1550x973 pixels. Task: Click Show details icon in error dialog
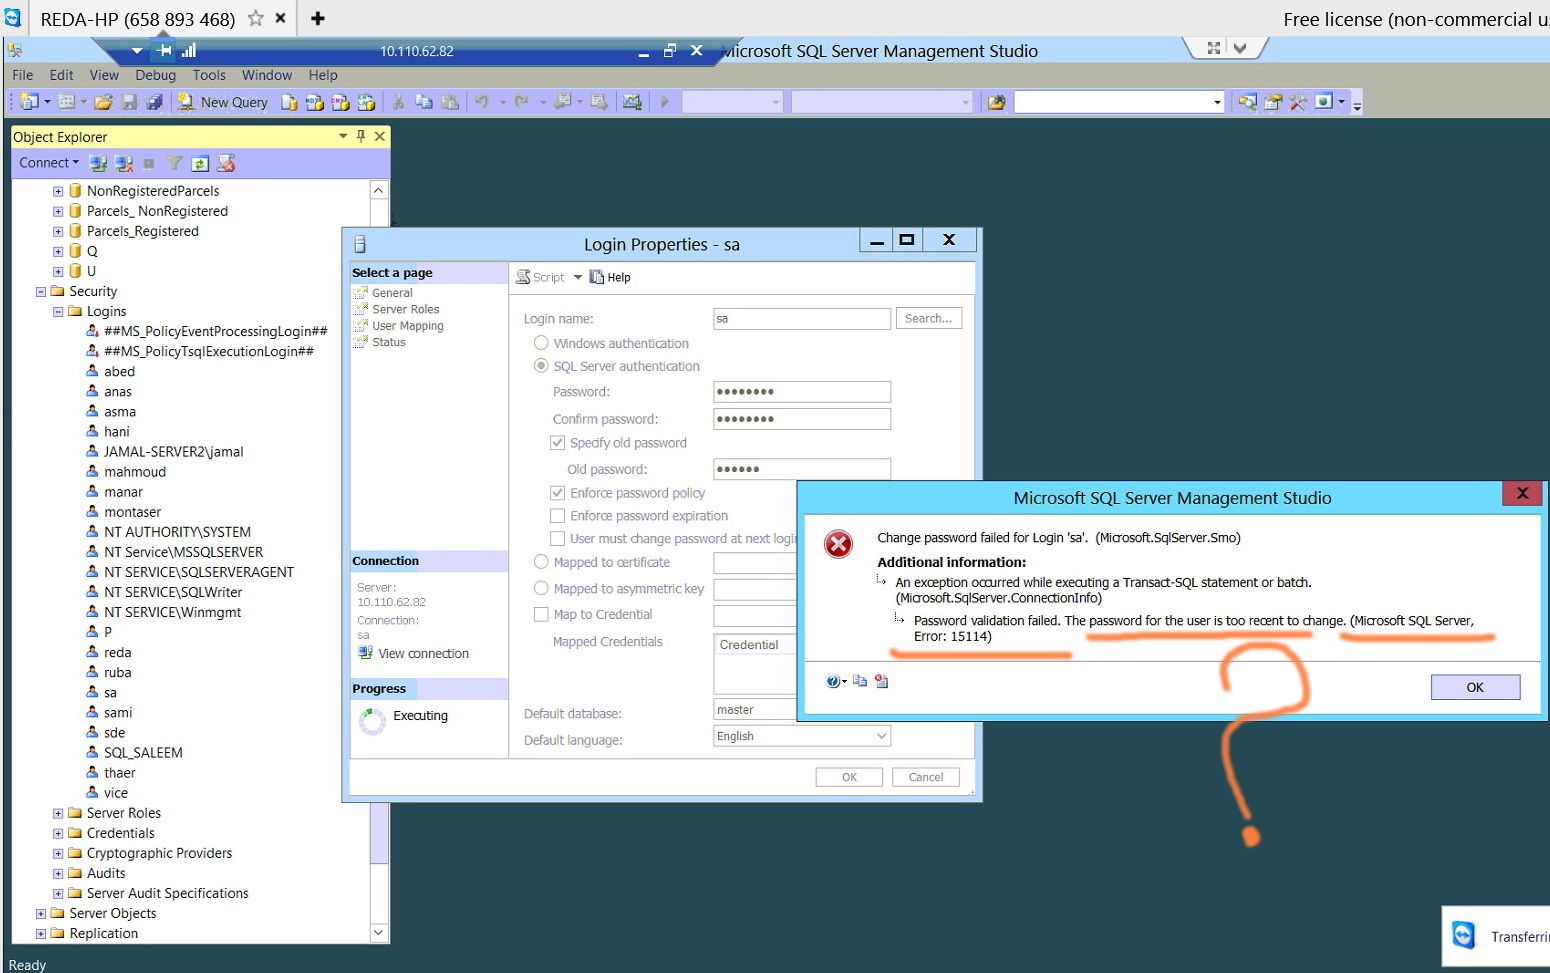[x=881, y=681]
